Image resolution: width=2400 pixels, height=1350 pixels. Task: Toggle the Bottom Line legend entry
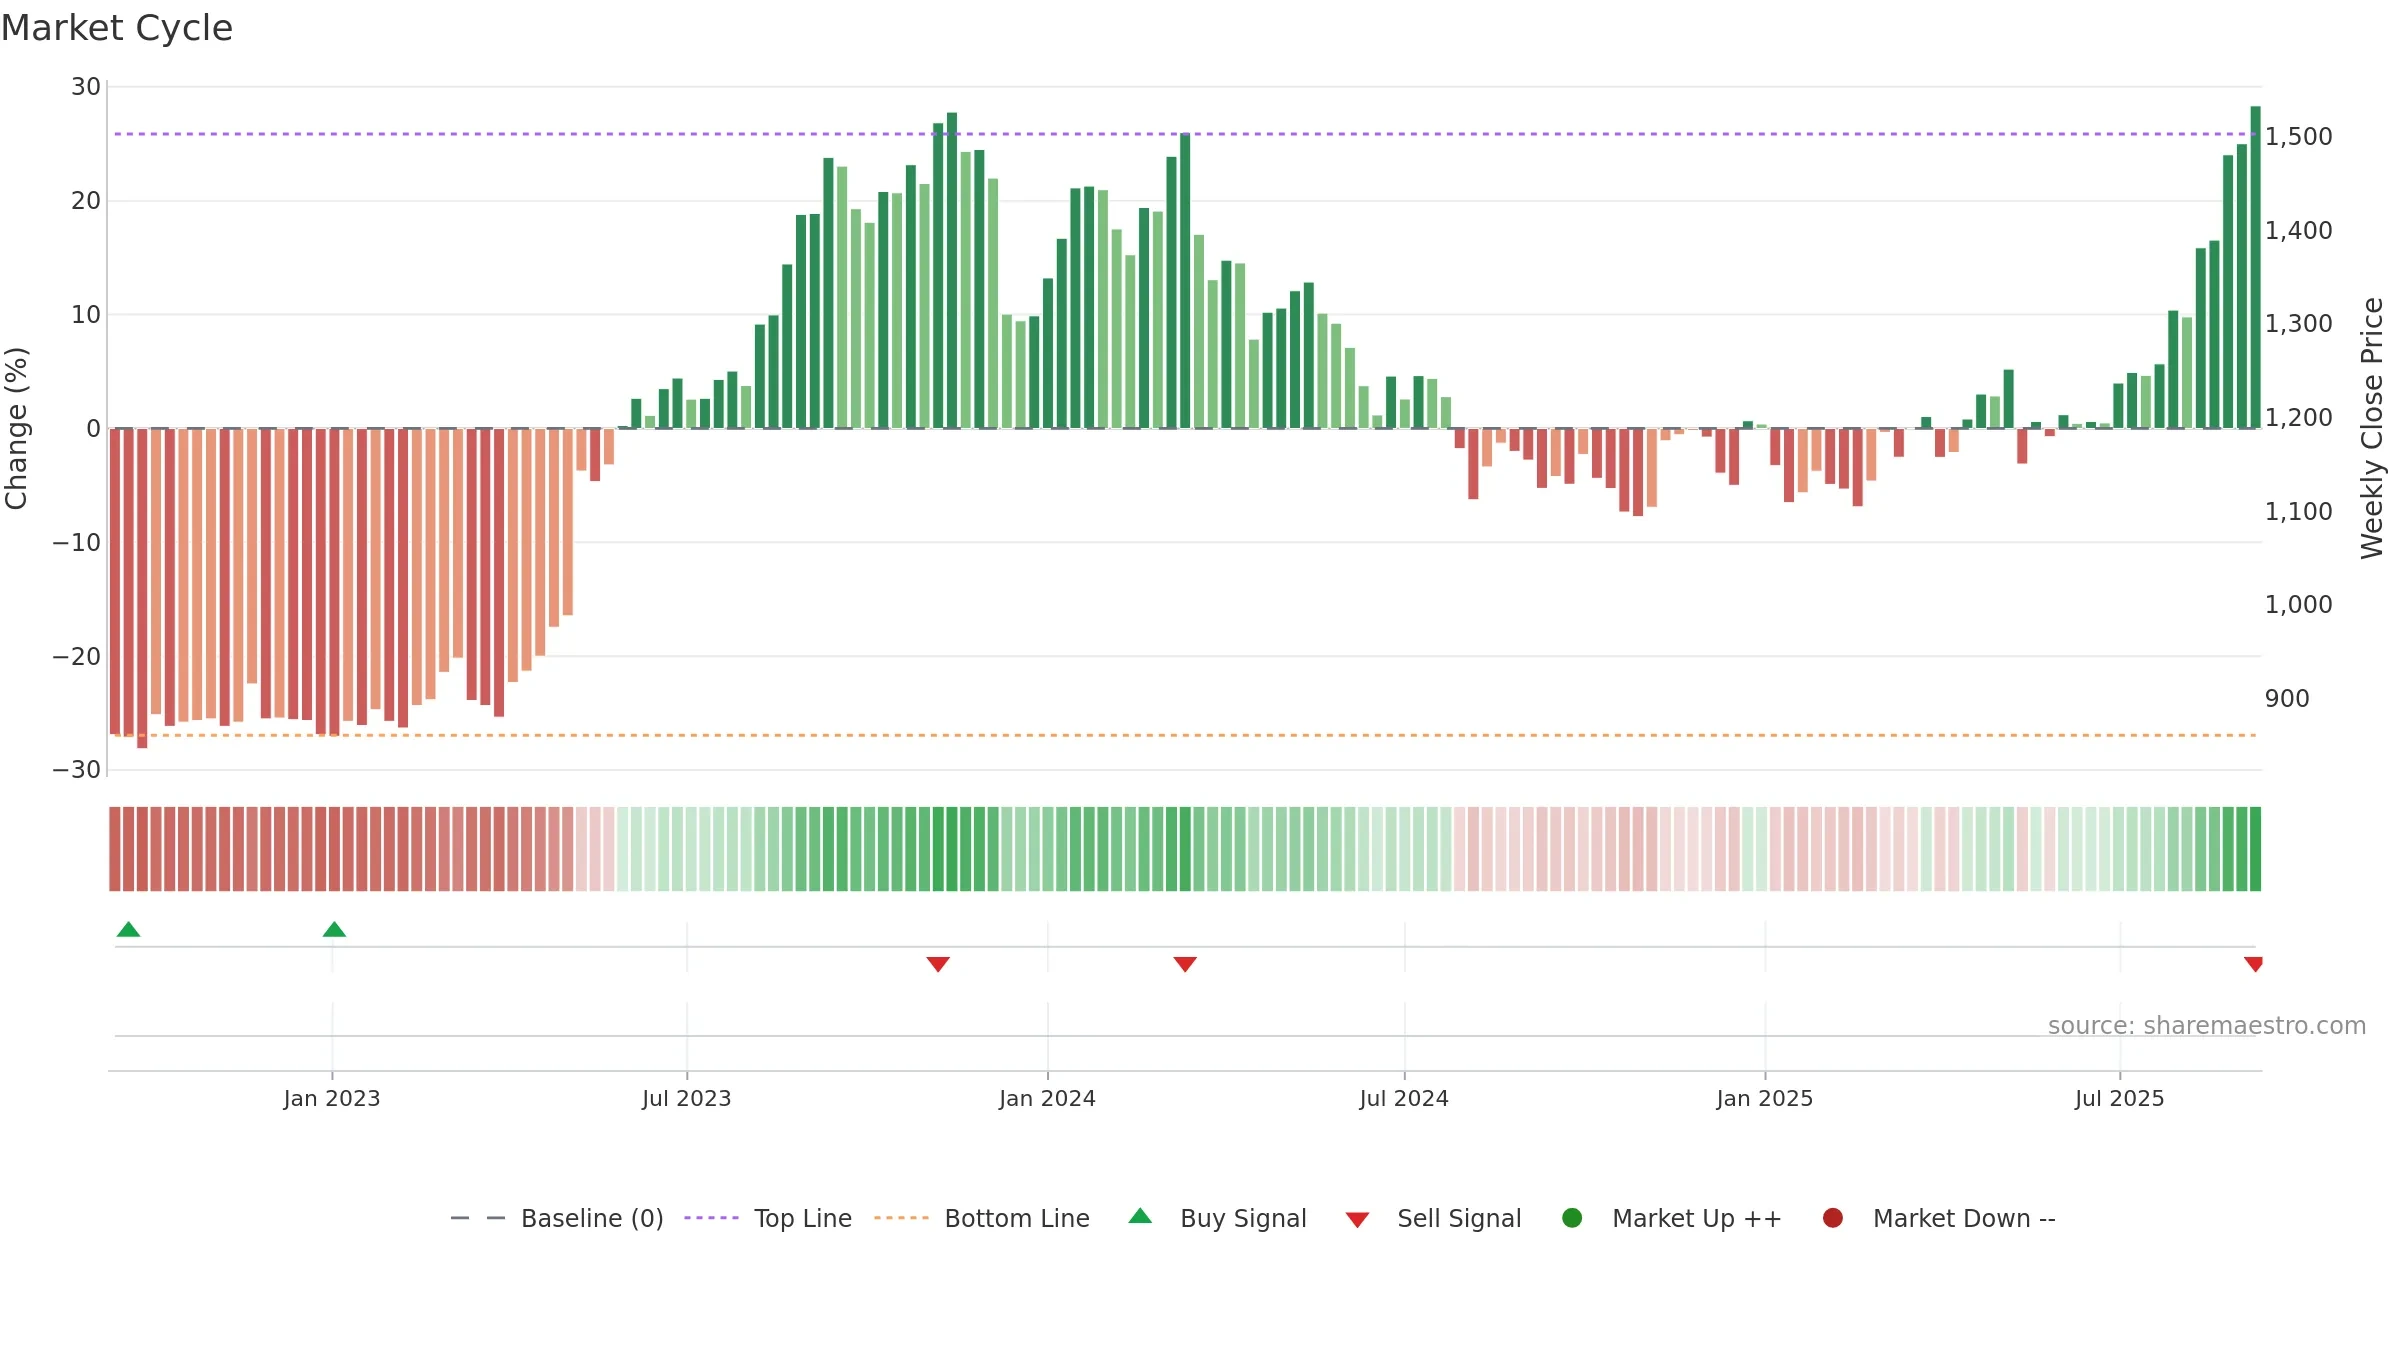click(981, 1218)
